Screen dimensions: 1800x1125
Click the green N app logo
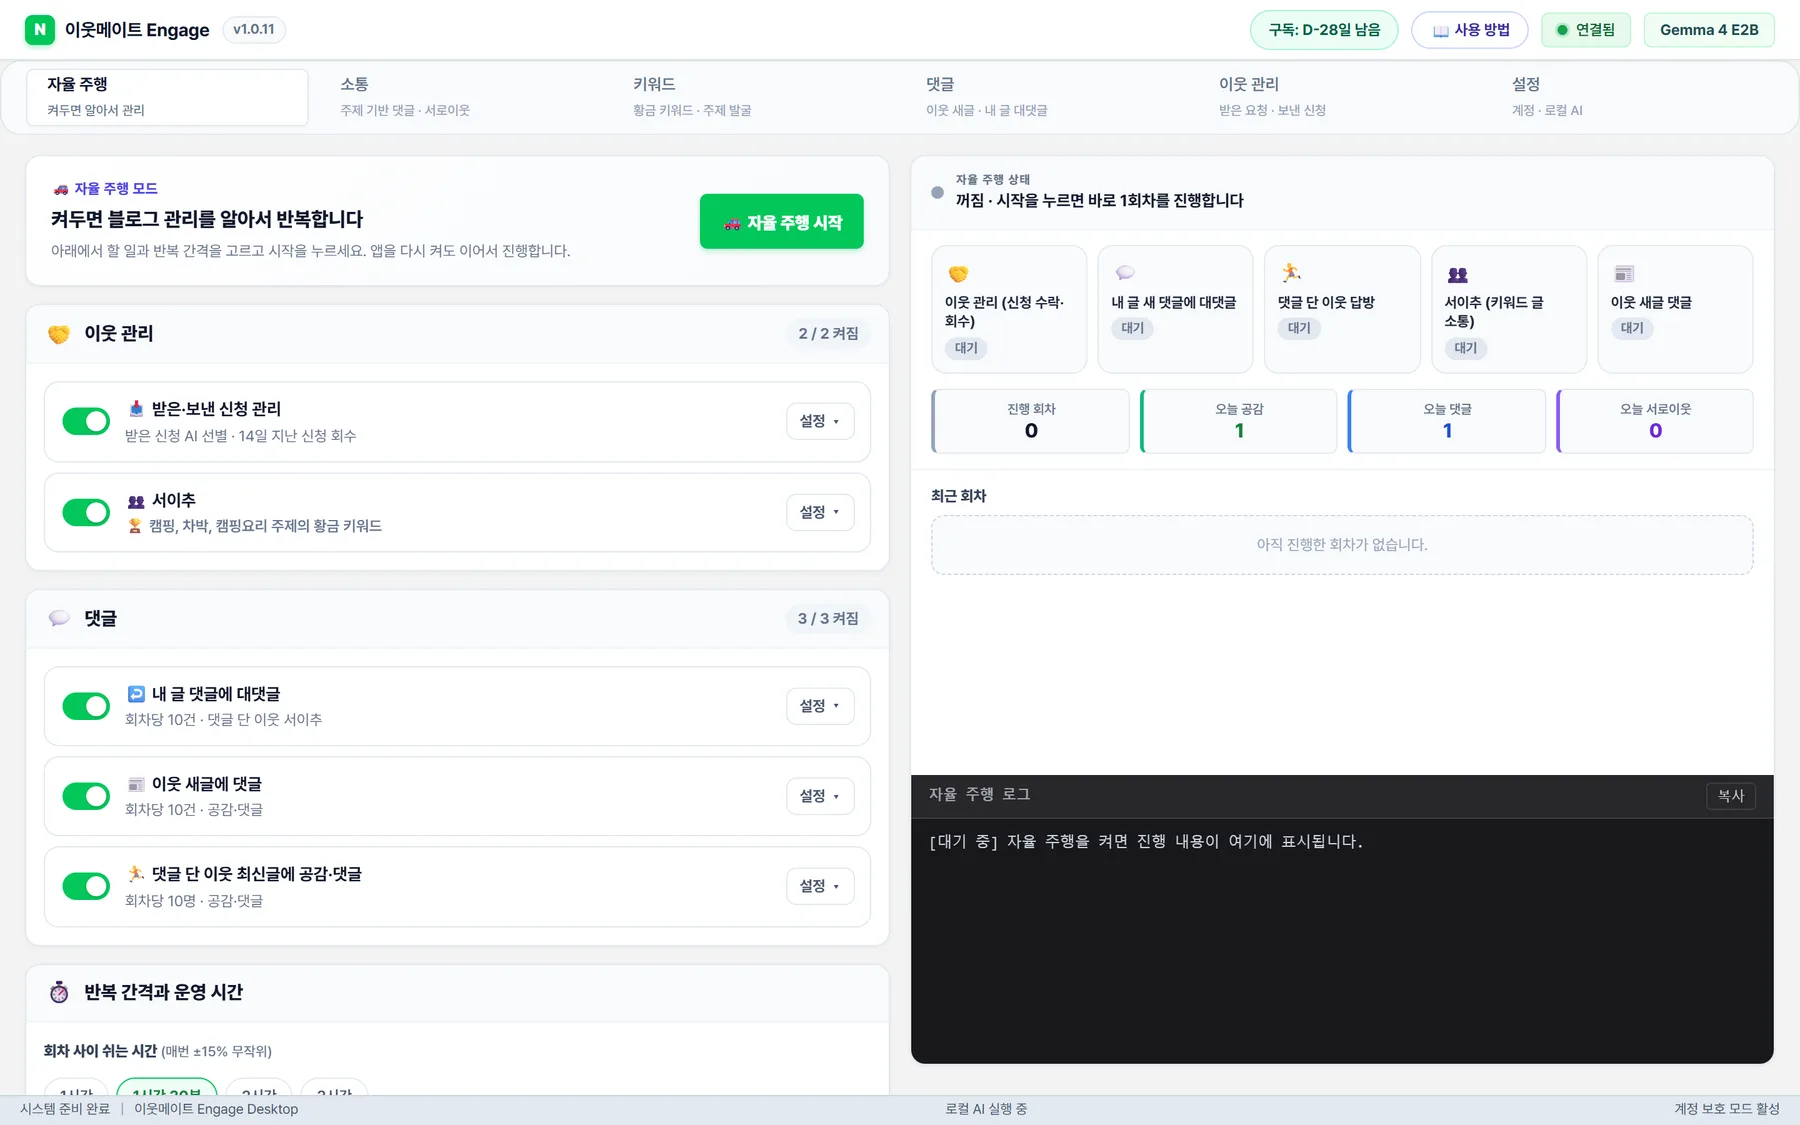tap(40, 30)
